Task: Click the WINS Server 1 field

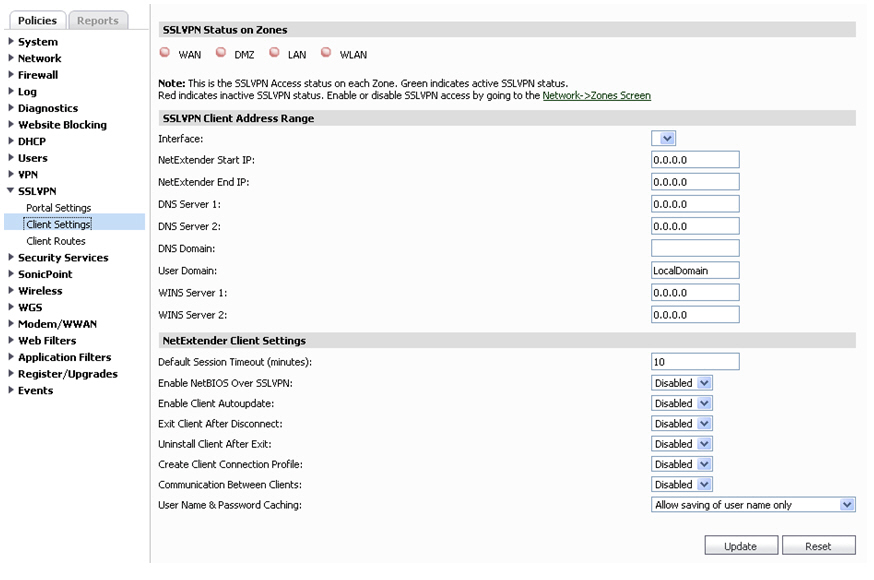Action: [x=695, y=293]
